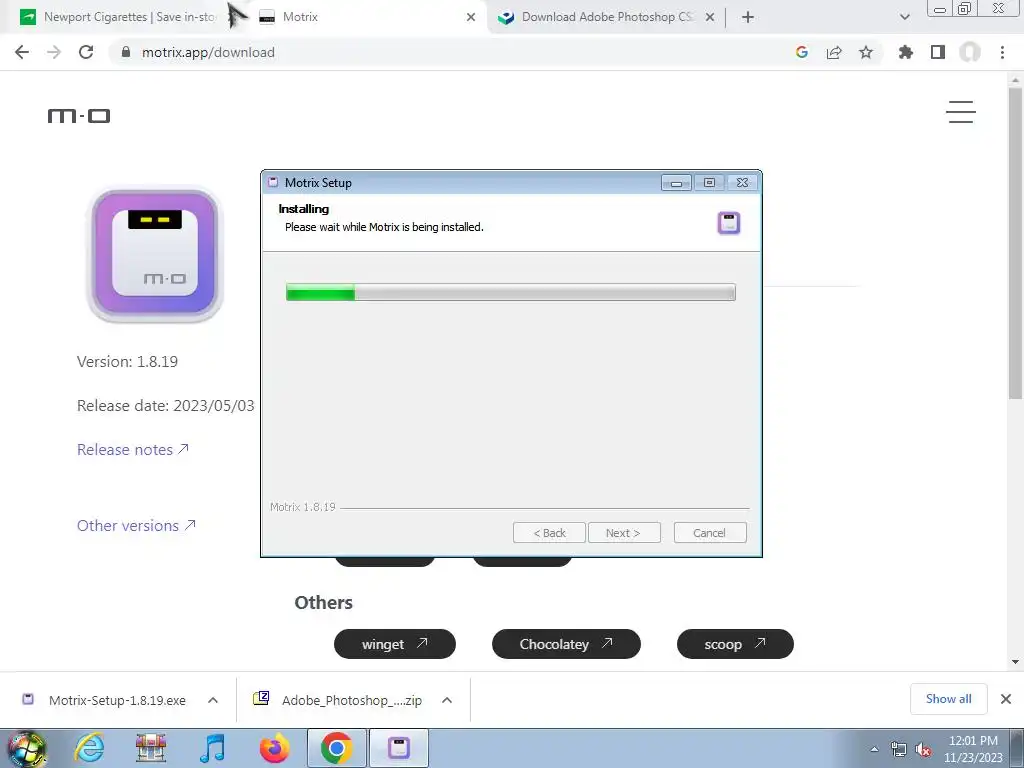Minimize the Motrix Setup window
The width and height of the screenshot is (1024, 768).
[x=676, y=183]
